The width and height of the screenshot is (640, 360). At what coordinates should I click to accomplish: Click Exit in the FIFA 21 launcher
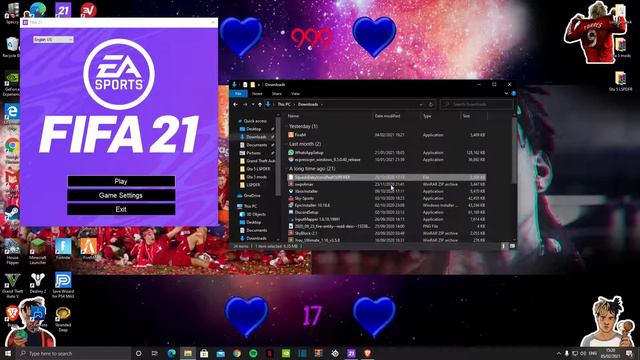click(121, 209)
